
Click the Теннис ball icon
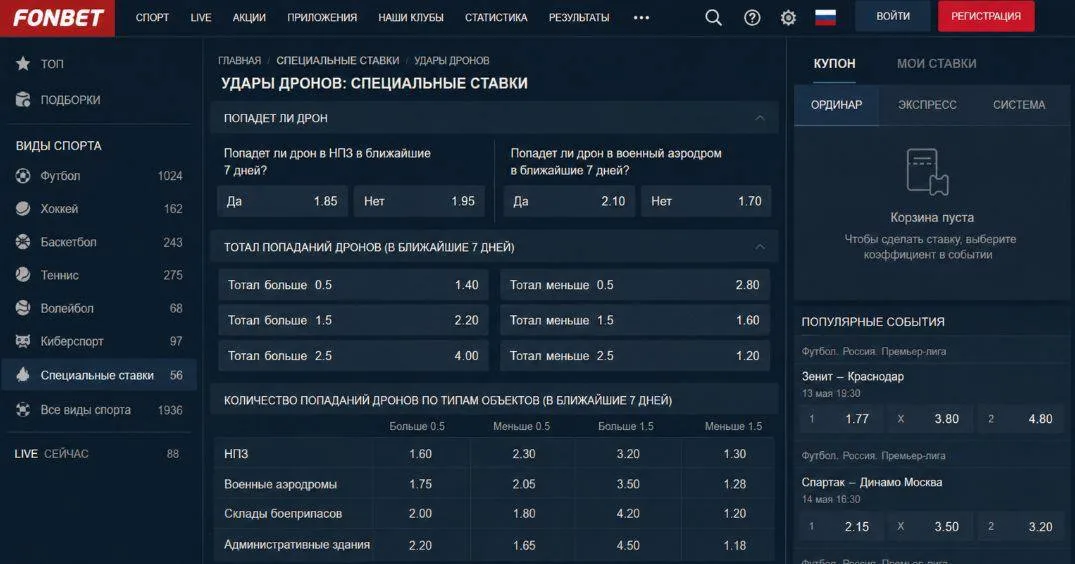23,275
